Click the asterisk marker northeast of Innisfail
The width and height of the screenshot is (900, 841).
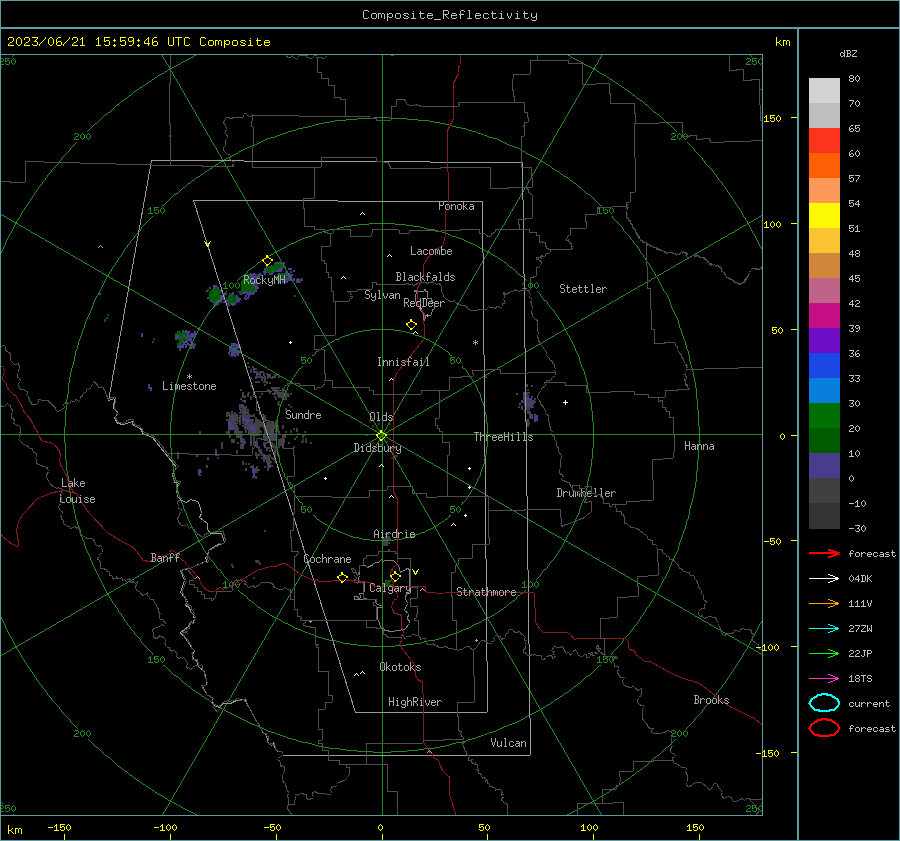[475, 343]
